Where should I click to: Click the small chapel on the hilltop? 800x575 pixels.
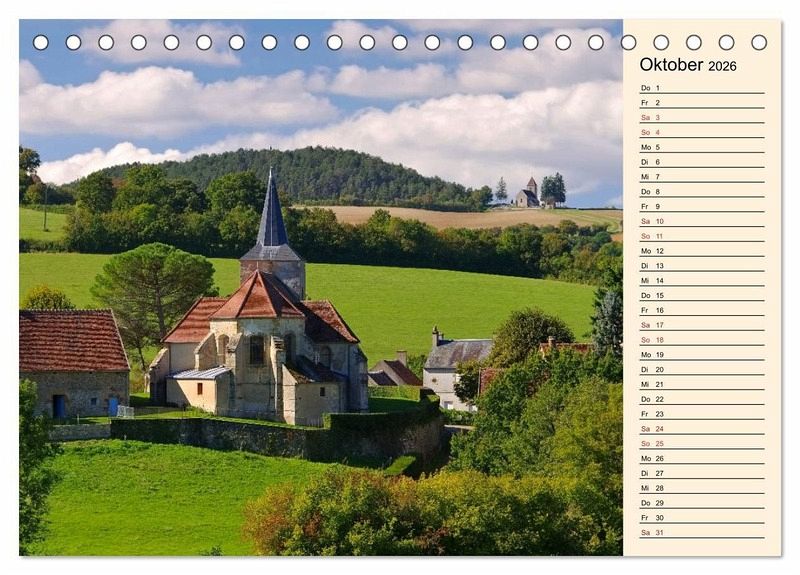(528, 194)
